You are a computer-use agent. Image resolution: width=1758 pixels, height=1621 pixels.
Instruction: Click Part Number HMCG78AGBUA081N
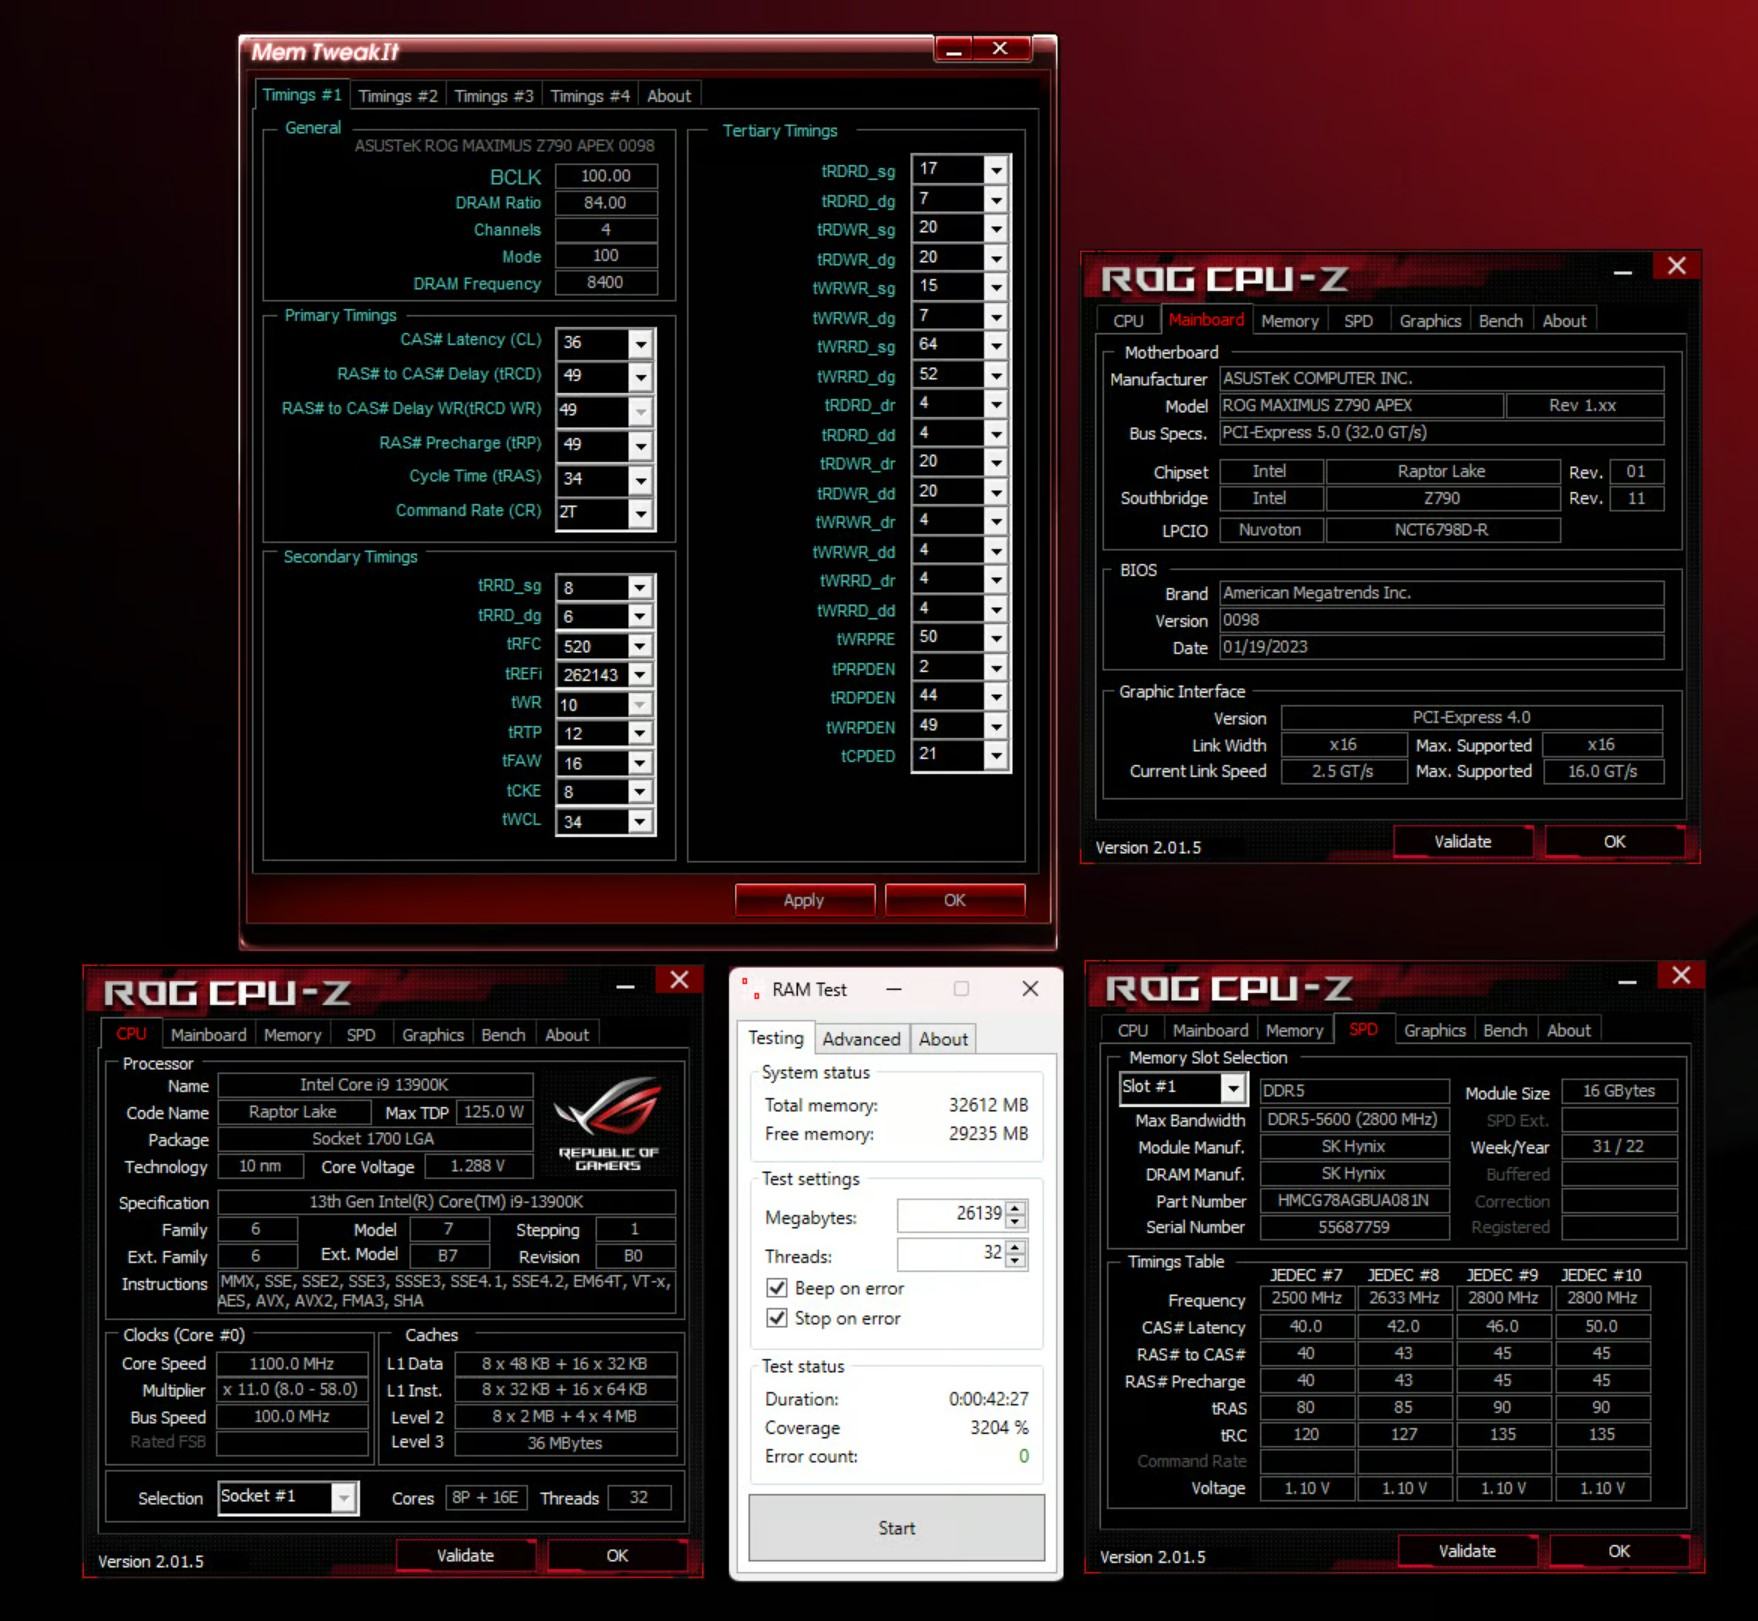(x=1354, y=1200)
